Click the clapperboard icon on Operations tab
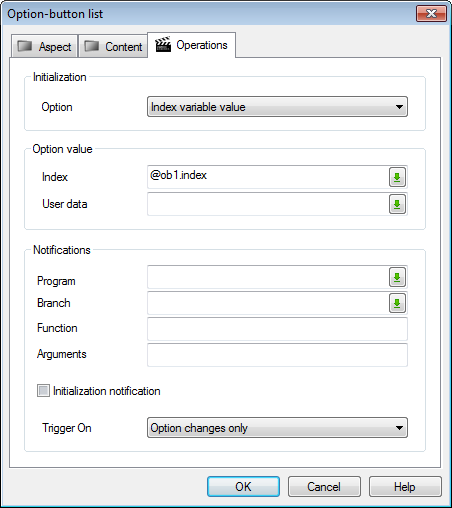 point(163,44)
